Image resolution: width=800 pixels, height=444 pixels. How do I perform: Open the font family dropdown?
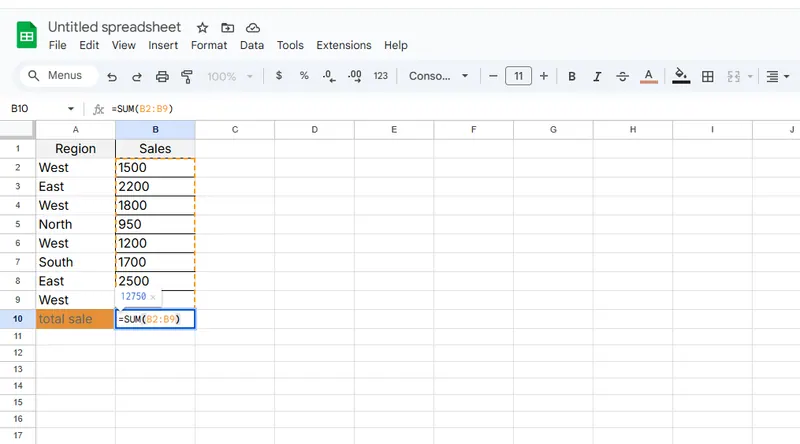pyautogui.click(x=438, y=76)
